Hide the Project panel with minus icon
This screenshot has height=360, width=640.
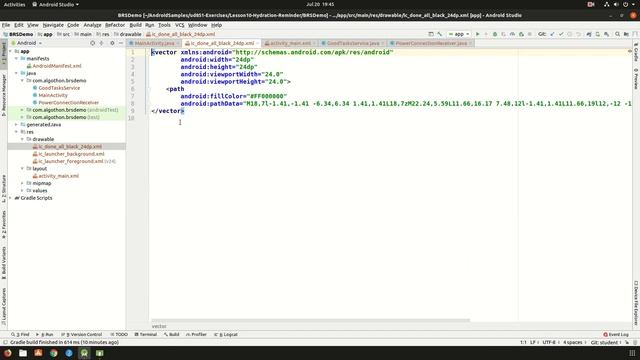(x=121, y=43)
